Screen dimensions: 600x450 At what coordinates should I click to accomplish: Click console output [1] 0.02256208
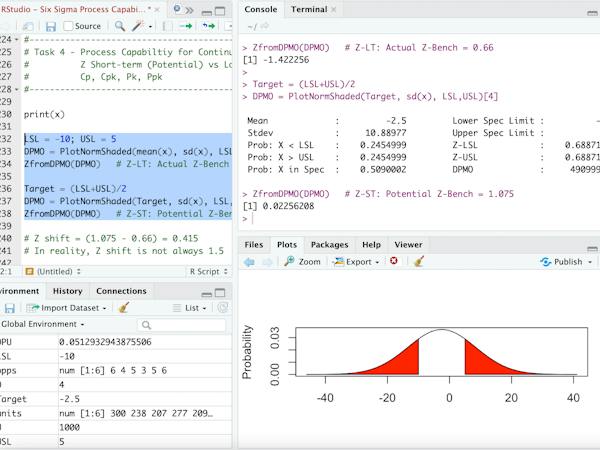(279, 206)
